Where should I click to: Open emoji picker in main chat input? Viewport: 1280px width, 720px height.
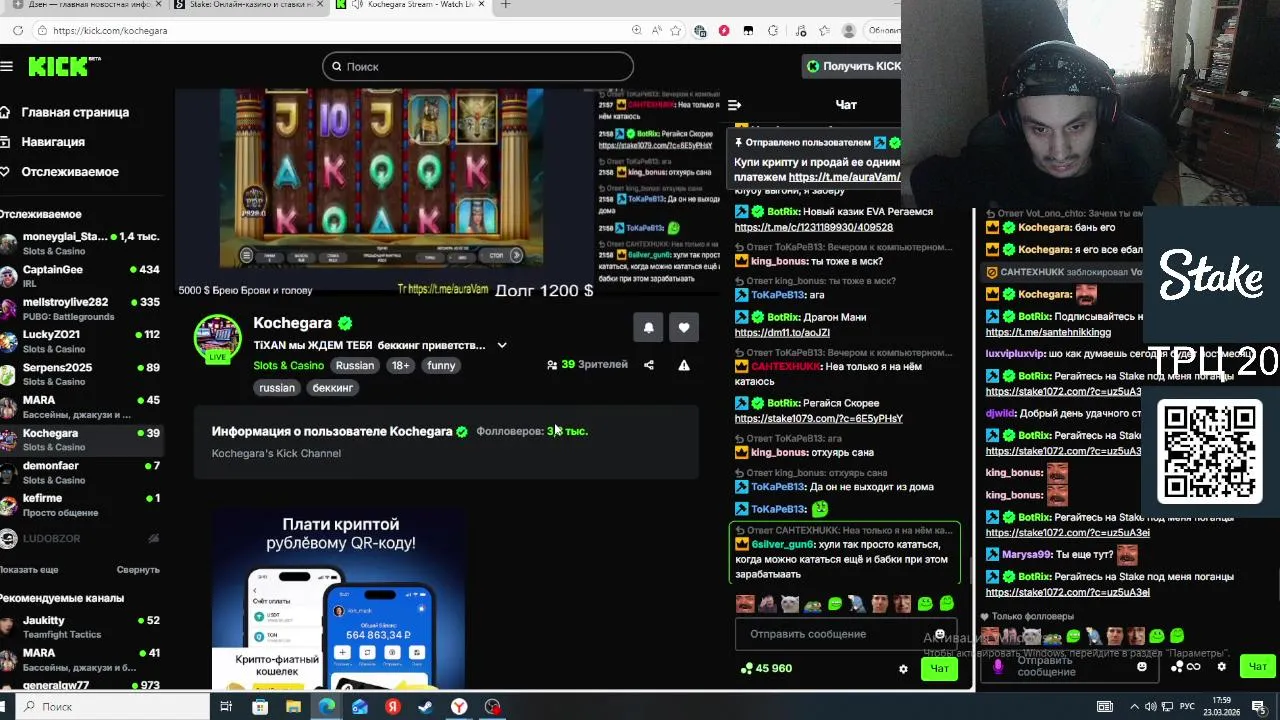coord(940,634)
